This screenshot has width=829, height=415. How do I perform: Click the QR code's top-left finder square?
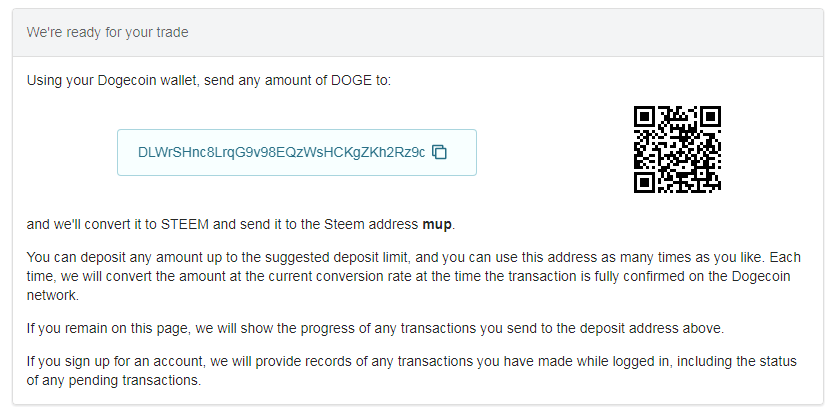click(x=645, y=116)
